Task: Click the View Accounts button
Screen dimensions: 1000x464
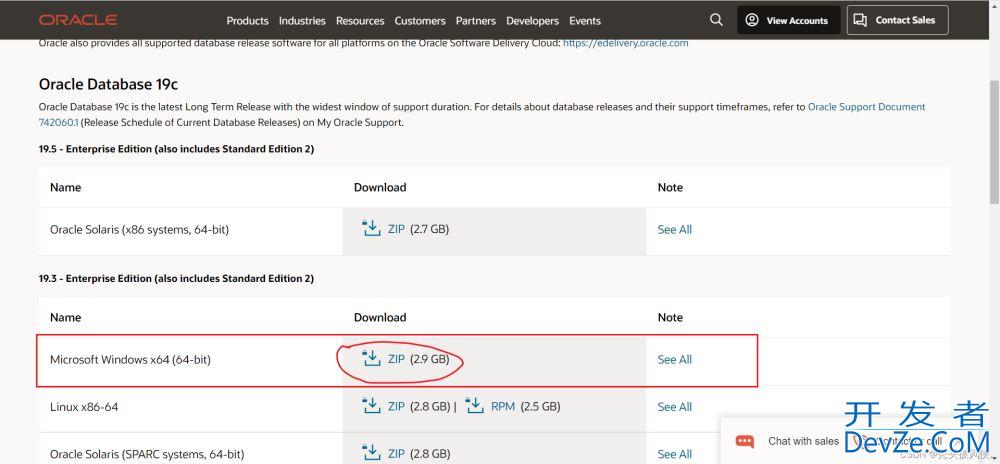Action: point(787,20)
